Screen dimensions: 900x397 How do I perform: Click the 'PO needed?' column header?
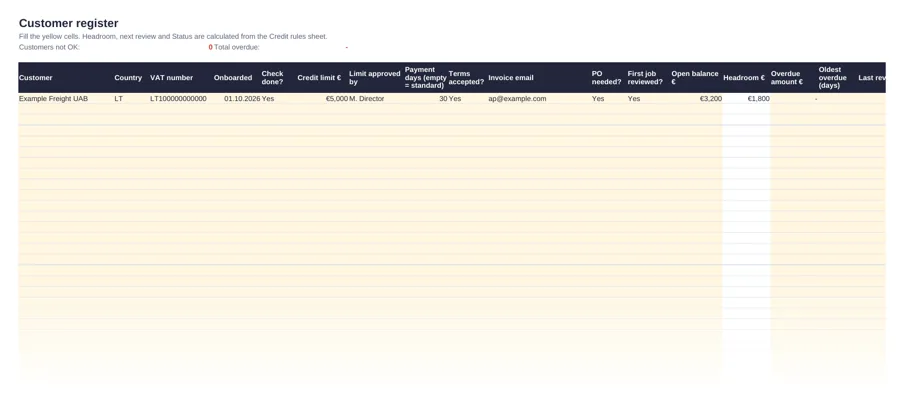click(607, 77)
